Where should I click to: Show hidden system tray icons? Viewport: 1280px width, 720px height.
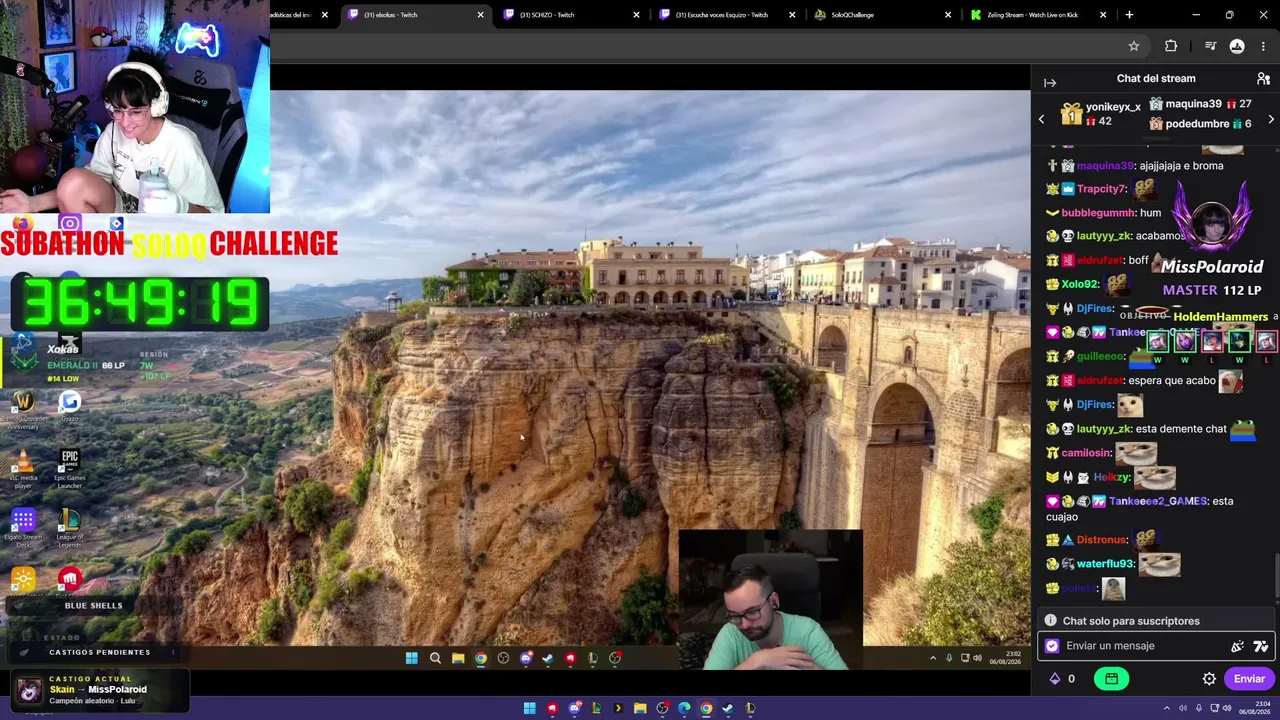1166,709
